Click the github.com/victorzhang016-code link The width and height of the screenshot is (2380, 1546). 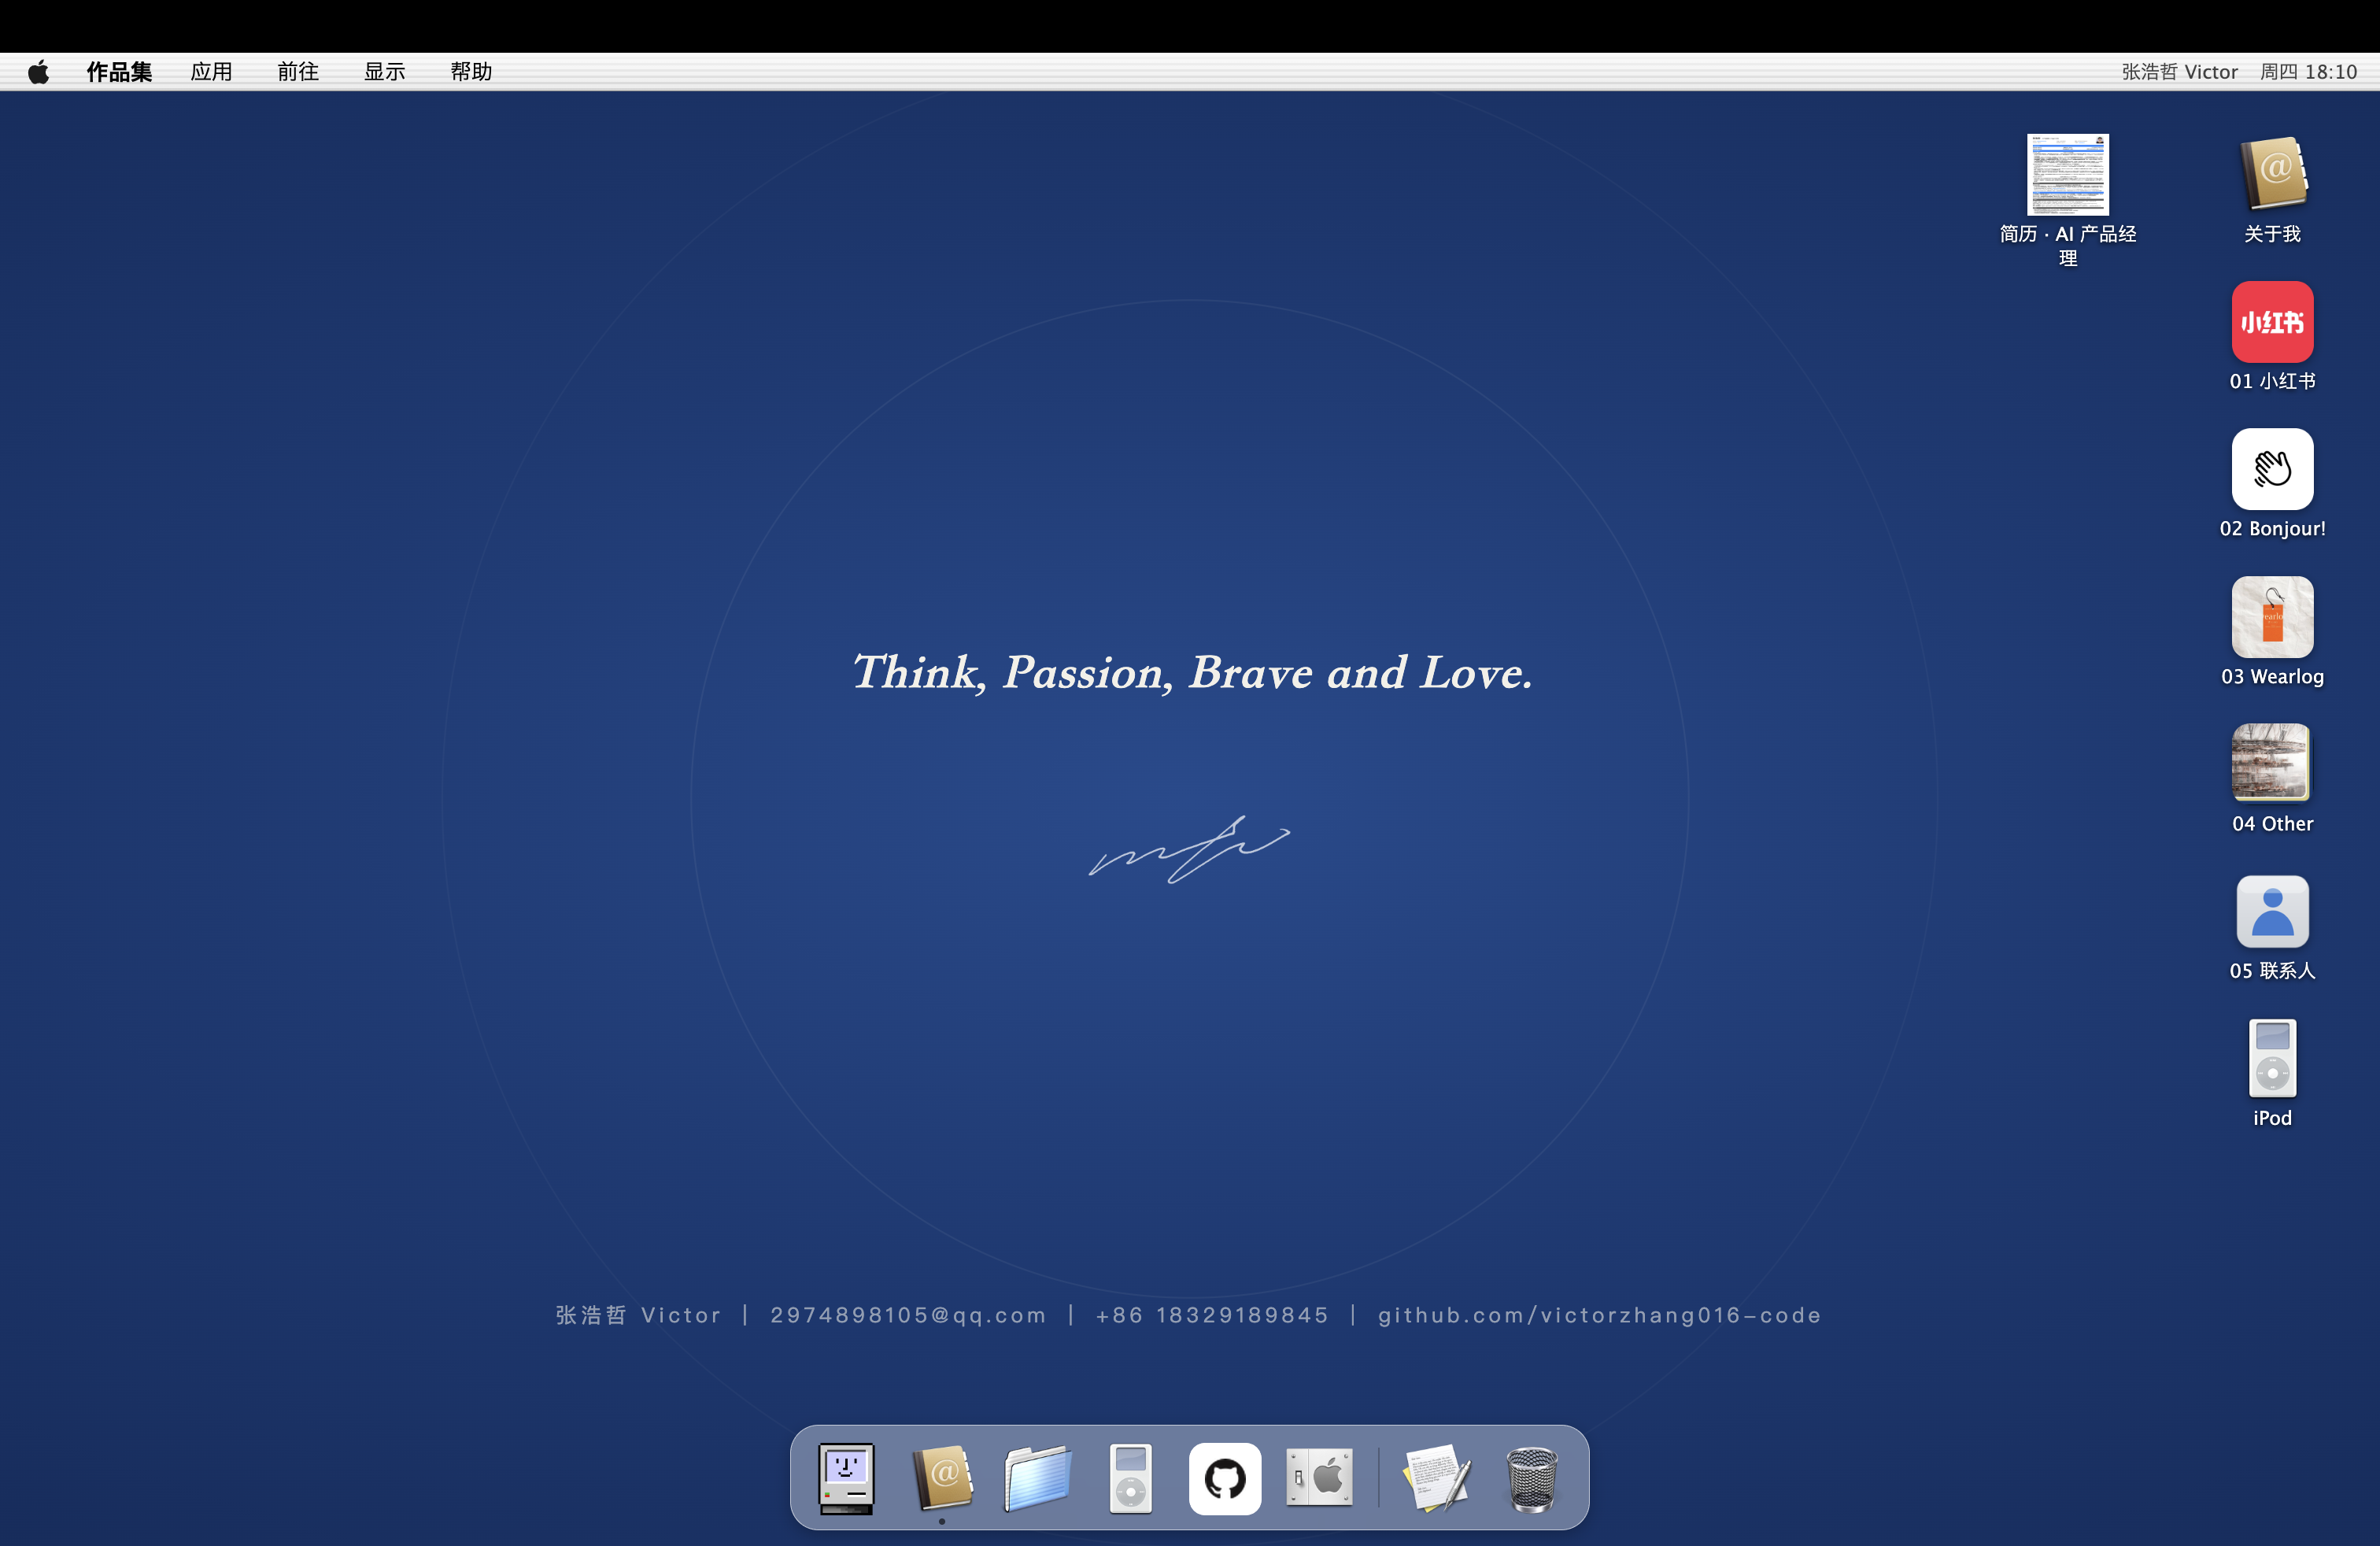(1599, 1315)
